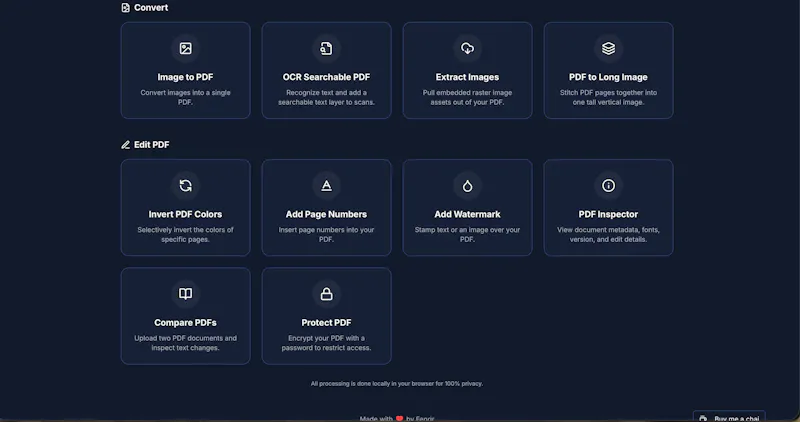The height and width of the screenshot is (422, 800).
Task: Click 'Upload two PDF documents' description
Action: tap(185, 343)
